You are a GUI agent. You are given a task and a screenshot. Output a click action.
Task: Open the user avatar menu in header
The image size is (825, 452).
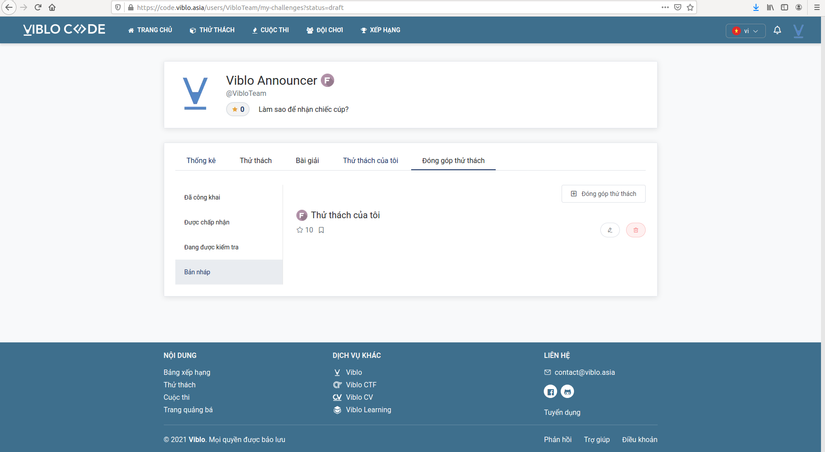point(798,31)
